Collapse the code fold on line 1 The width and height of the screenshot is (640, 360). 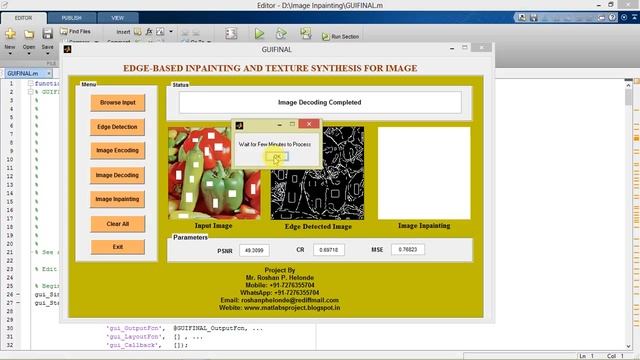pos(30,83)
